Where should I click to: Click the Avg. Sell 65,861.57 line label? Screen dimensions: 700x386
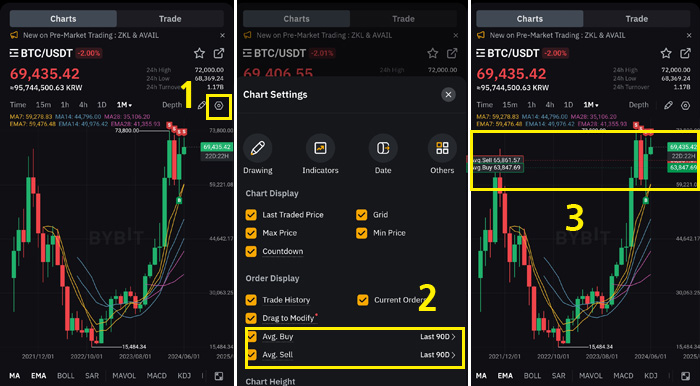[x=496, y=160]
